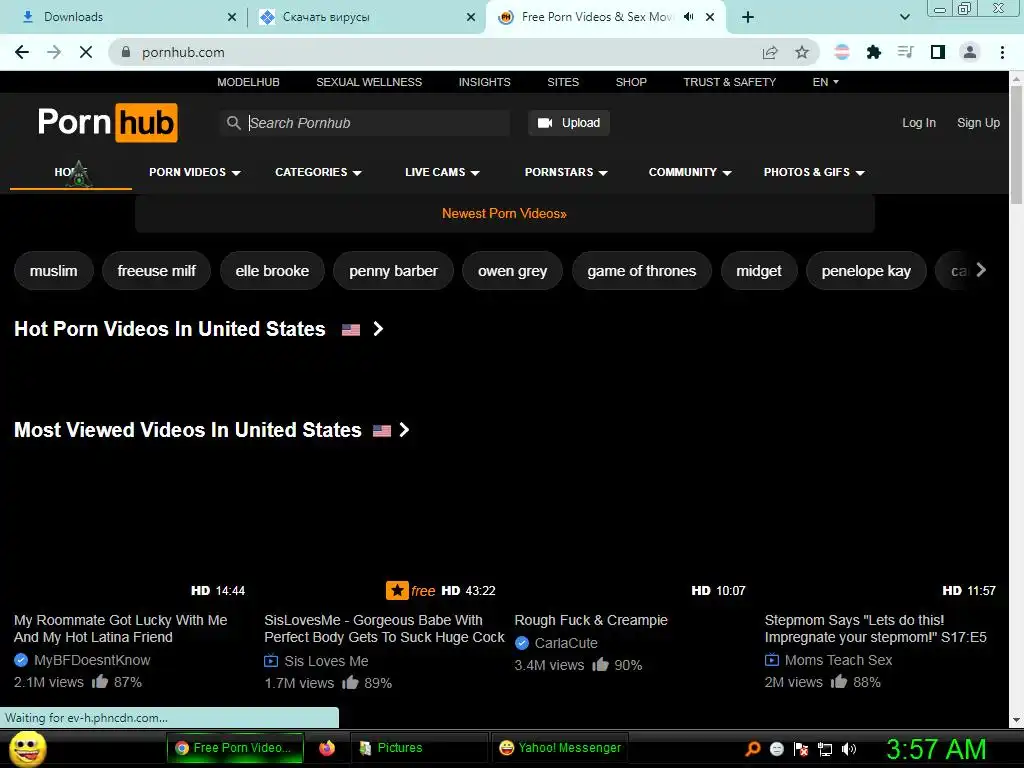Screen dimensions: 1024x768
Task: Select the penny barber tag chip
Action: [x=393, y=270]
